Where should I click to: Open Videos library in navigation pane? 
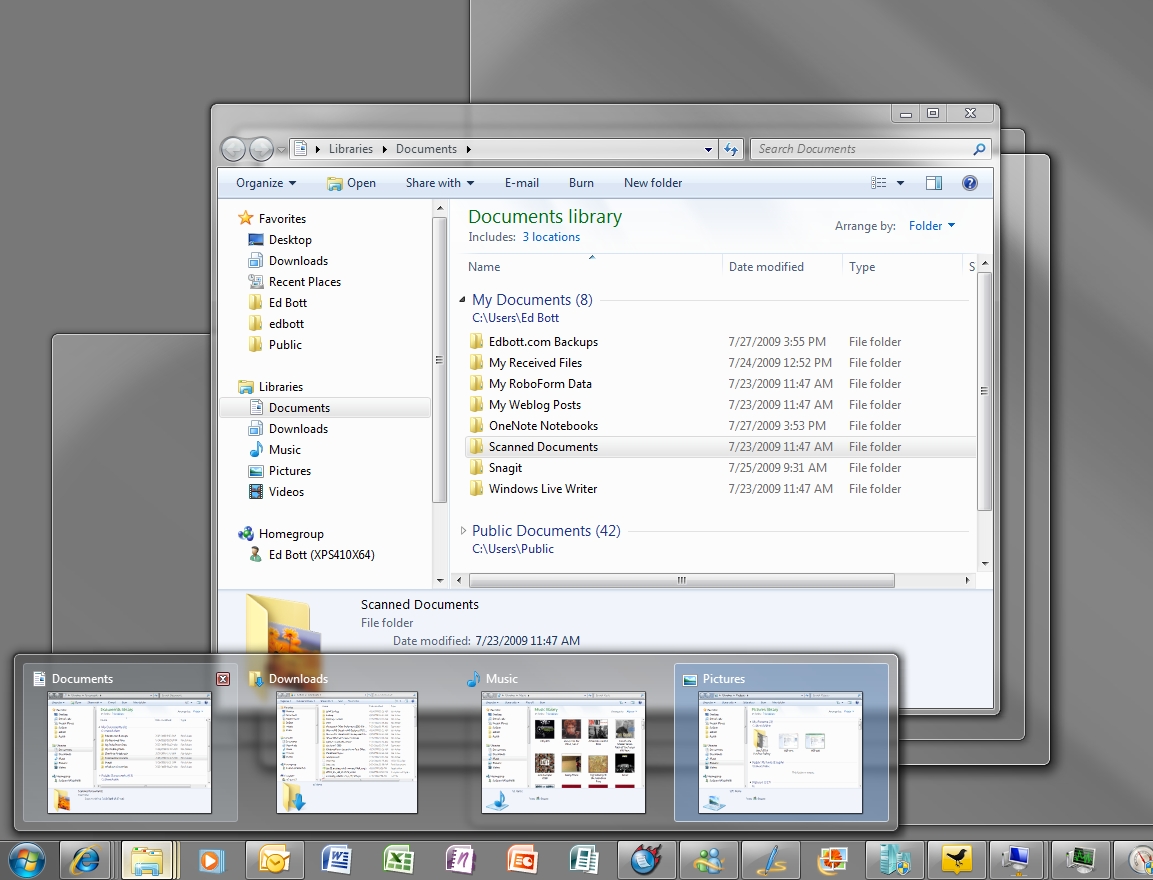(286, 492)
